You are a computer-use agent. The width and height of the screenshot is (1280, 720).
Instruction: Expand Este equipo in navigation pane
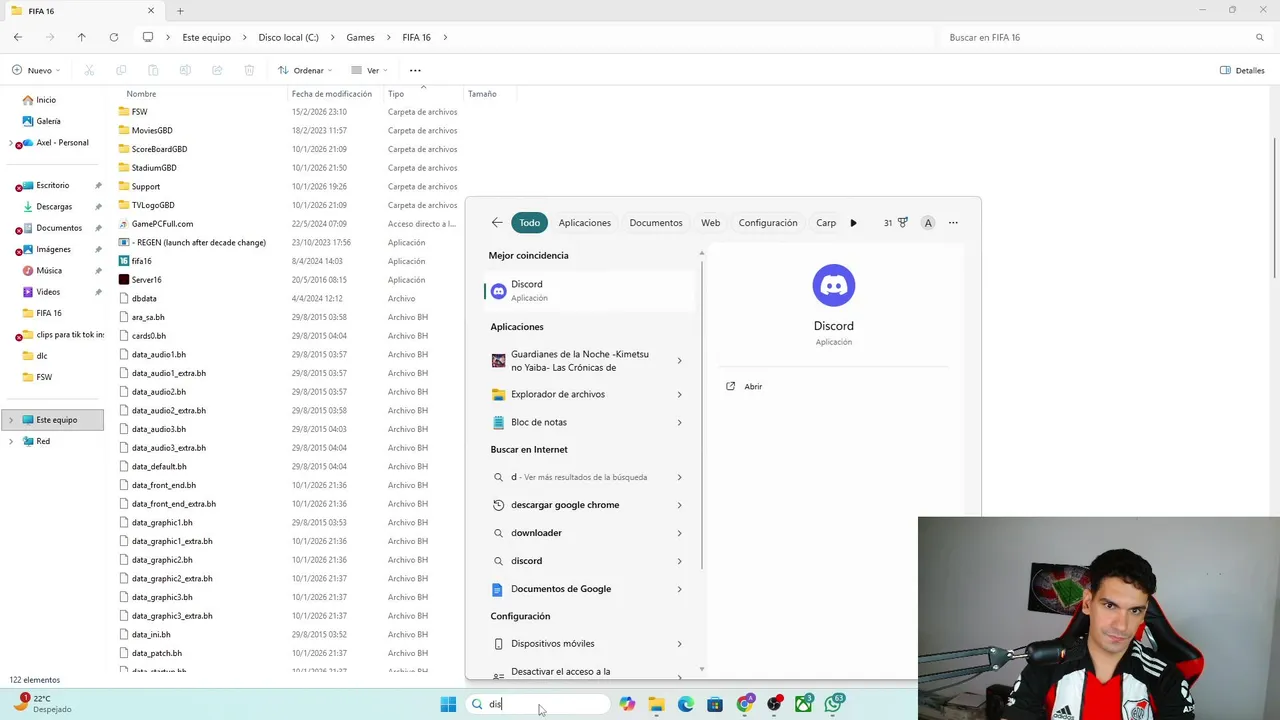(x=10, y=420)
